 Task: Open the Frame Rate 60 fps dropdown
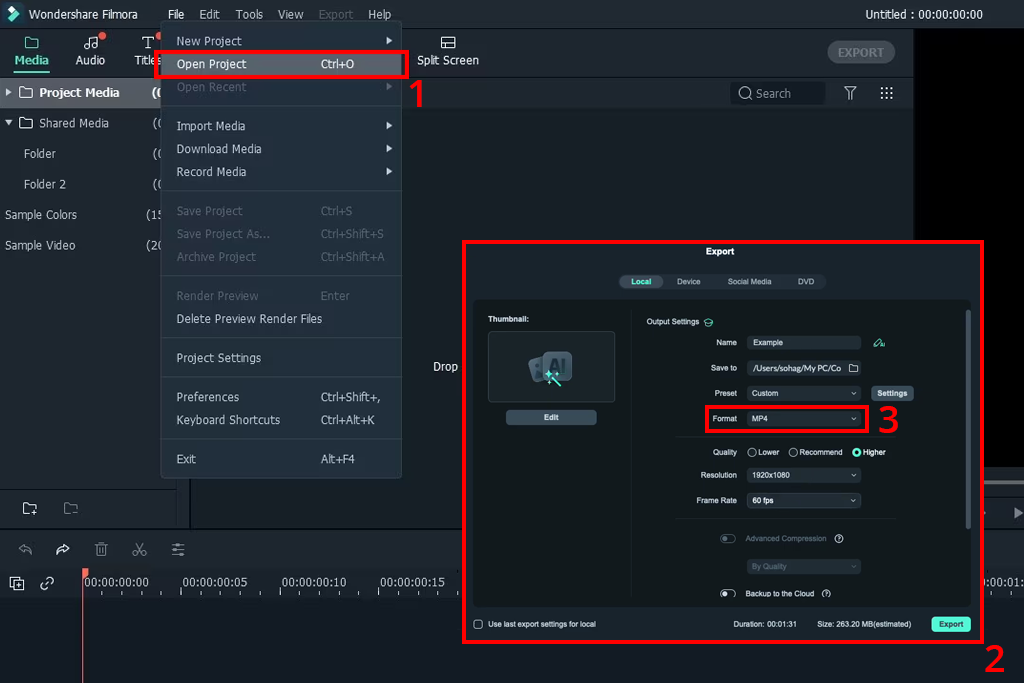tap(803, 501)
